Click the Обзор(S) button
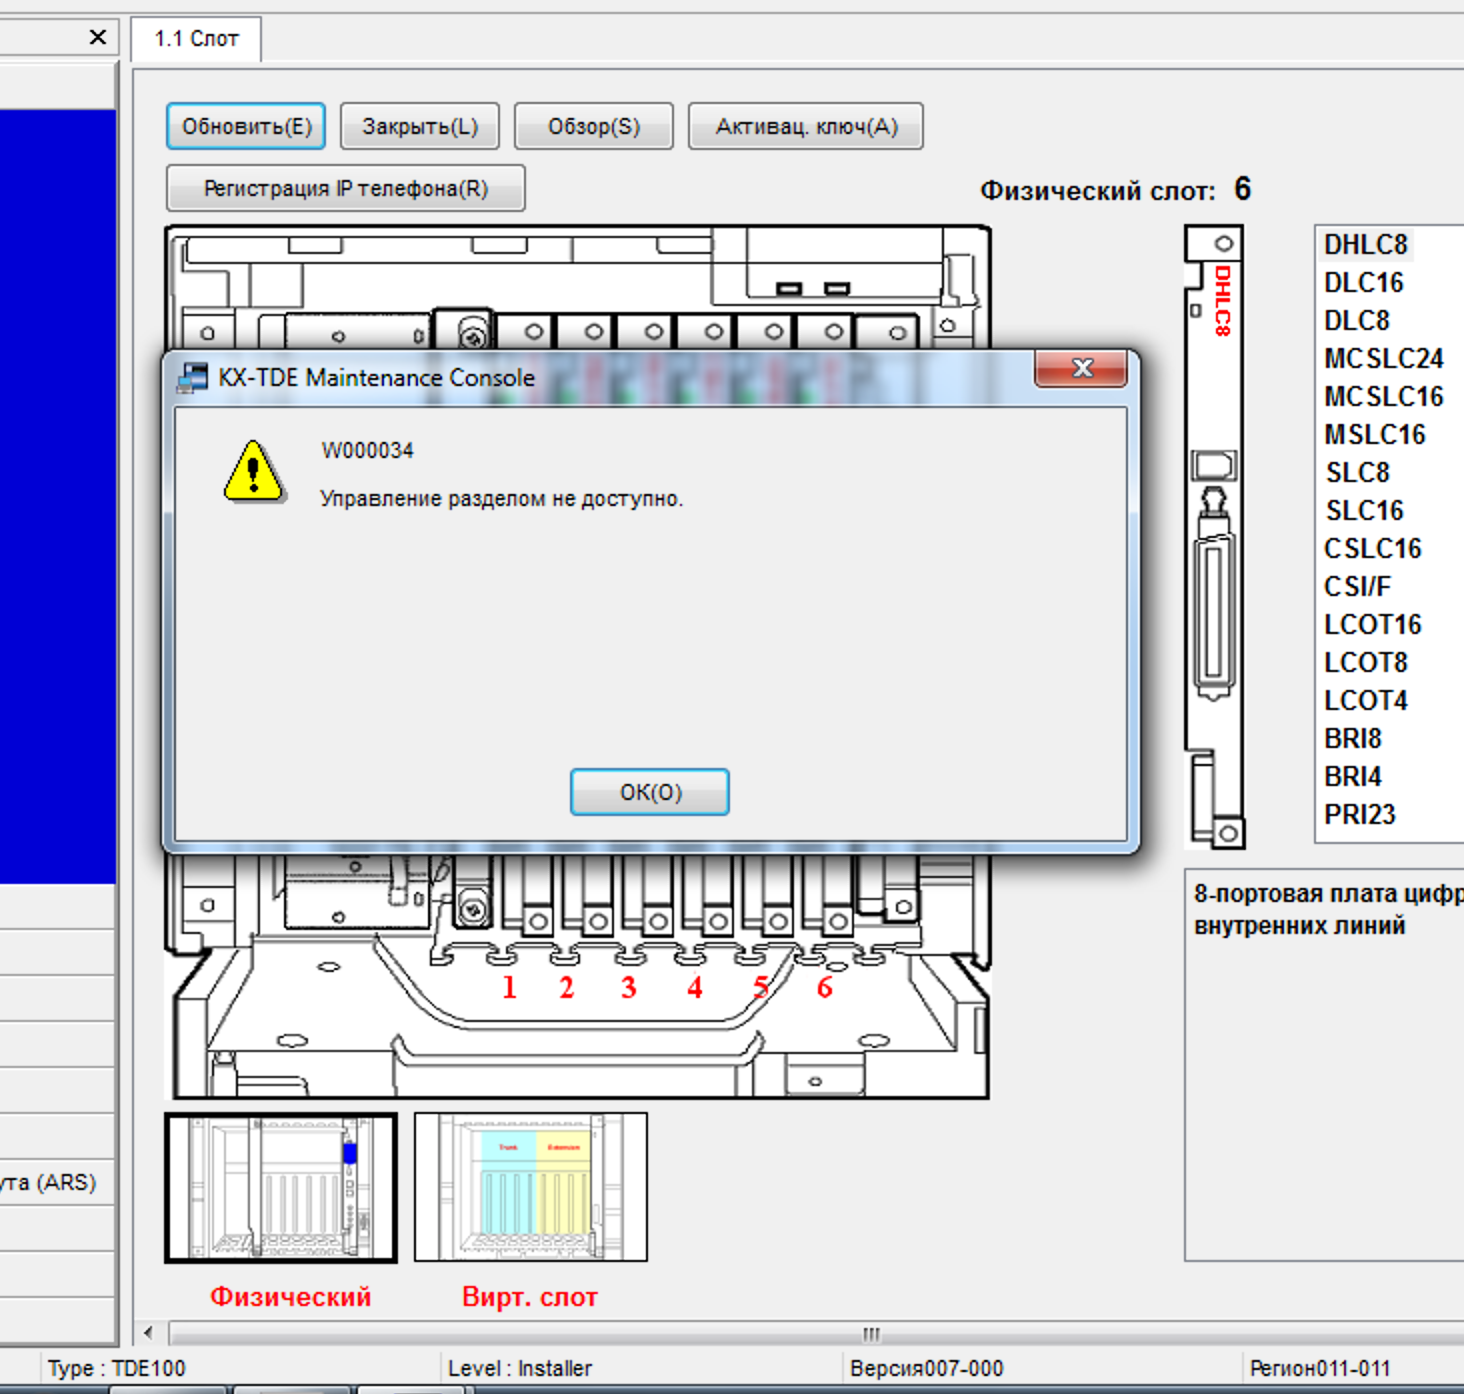Image resolution: width=1464 pixels, height=1394 pixels. click(x=594, y=126)
